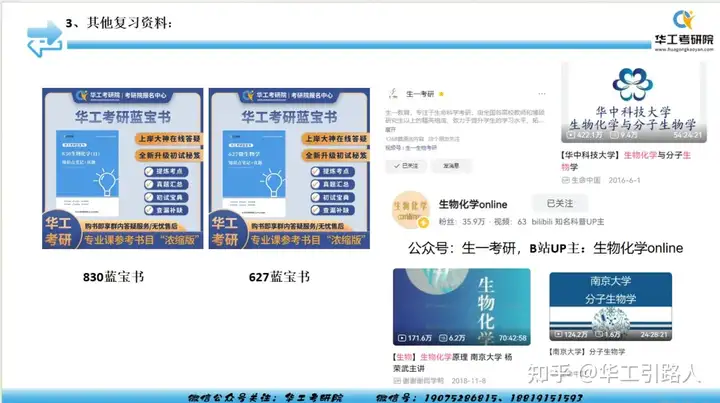Click the 生一考研 account avatar
This screenshot has width=720, height=403.
click(x=393, y=94)
